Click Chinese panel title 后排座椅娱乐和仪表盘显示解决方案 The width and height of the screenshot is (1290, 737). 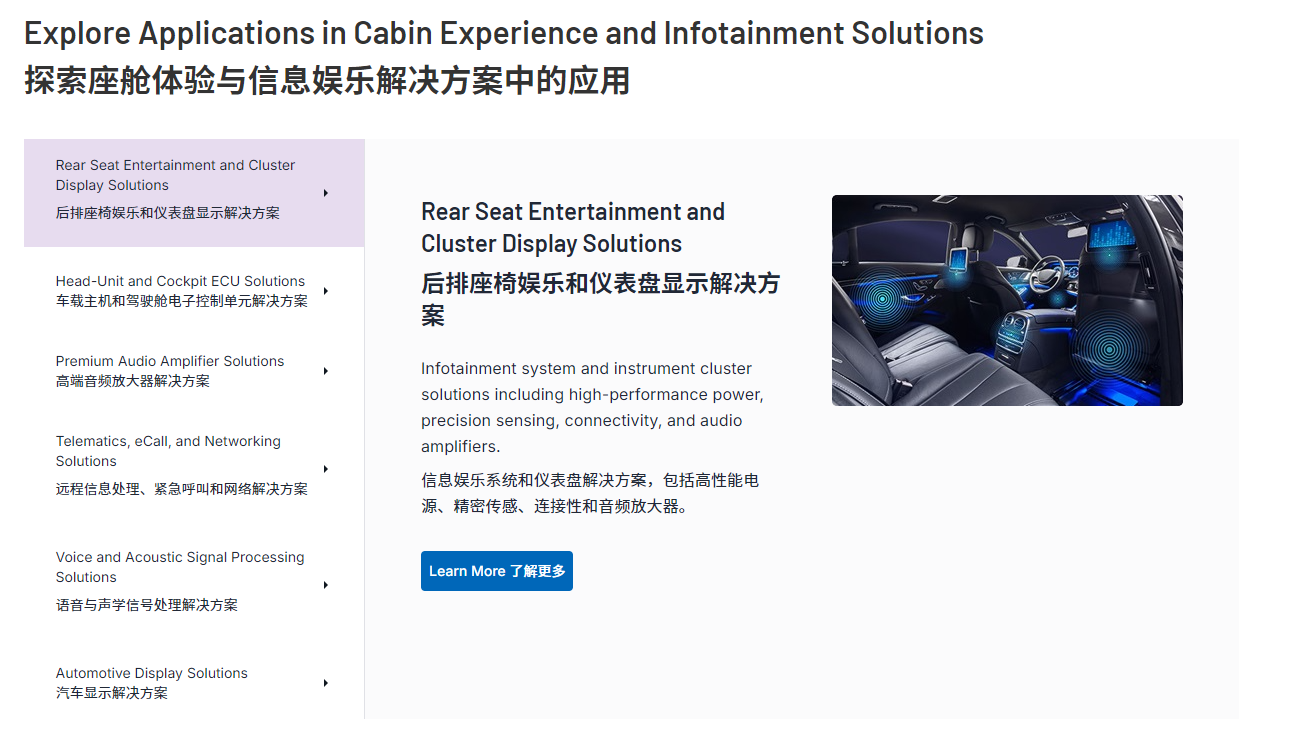600,299
